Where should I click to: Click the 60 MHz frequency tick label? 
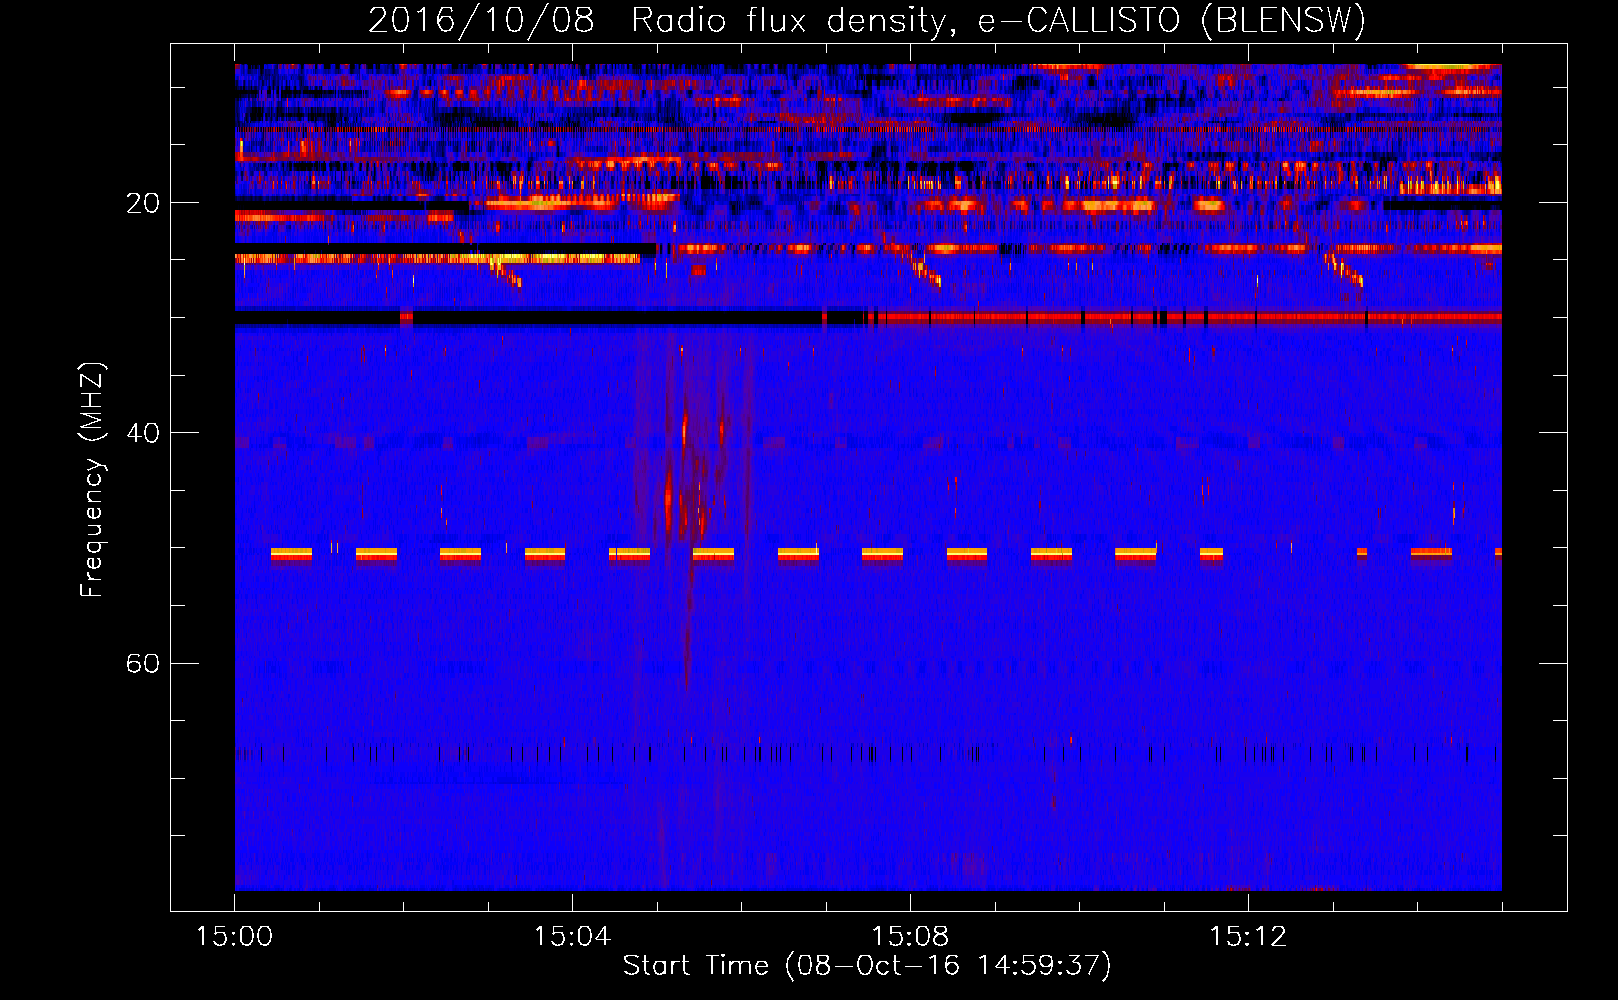(143, 663)
